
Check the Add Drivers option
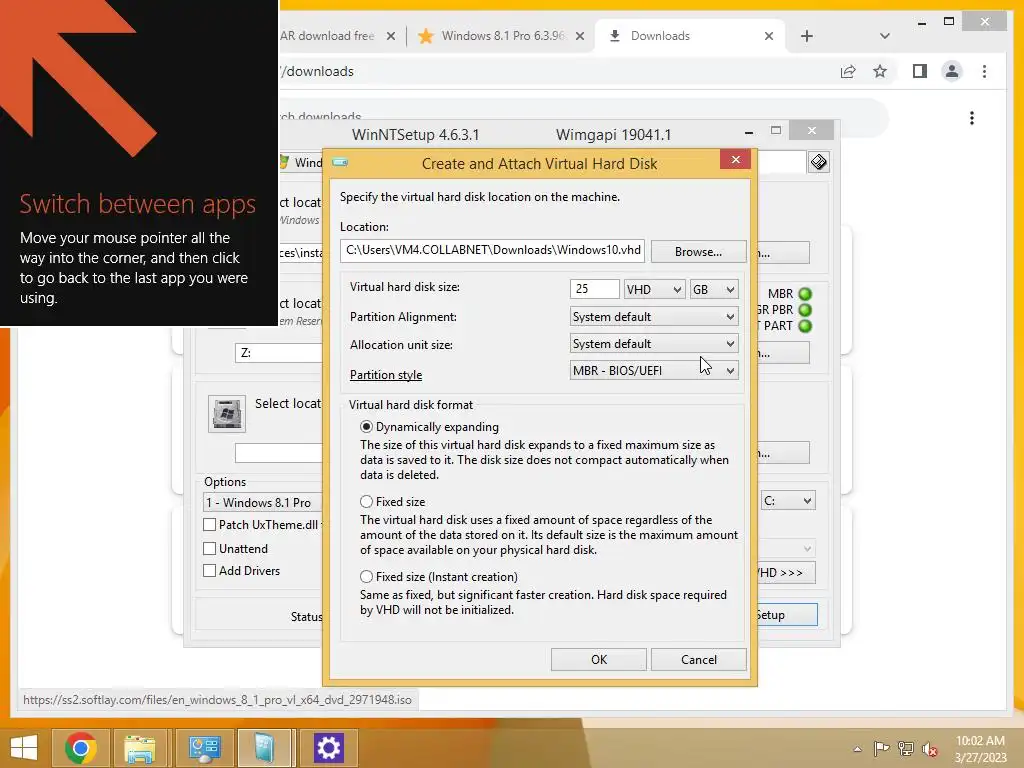(x=210, y=571)
